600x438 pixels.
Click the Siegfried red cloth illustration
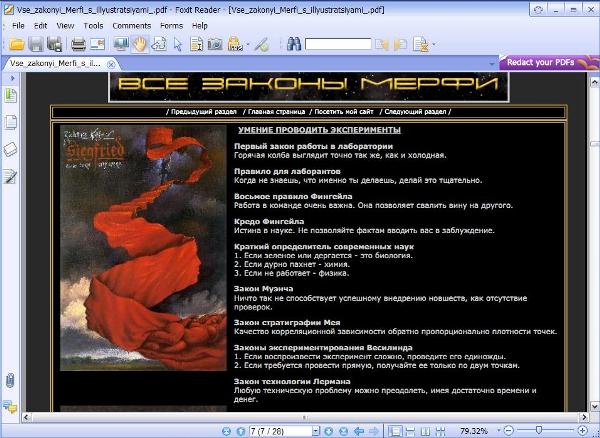point(143,248)
